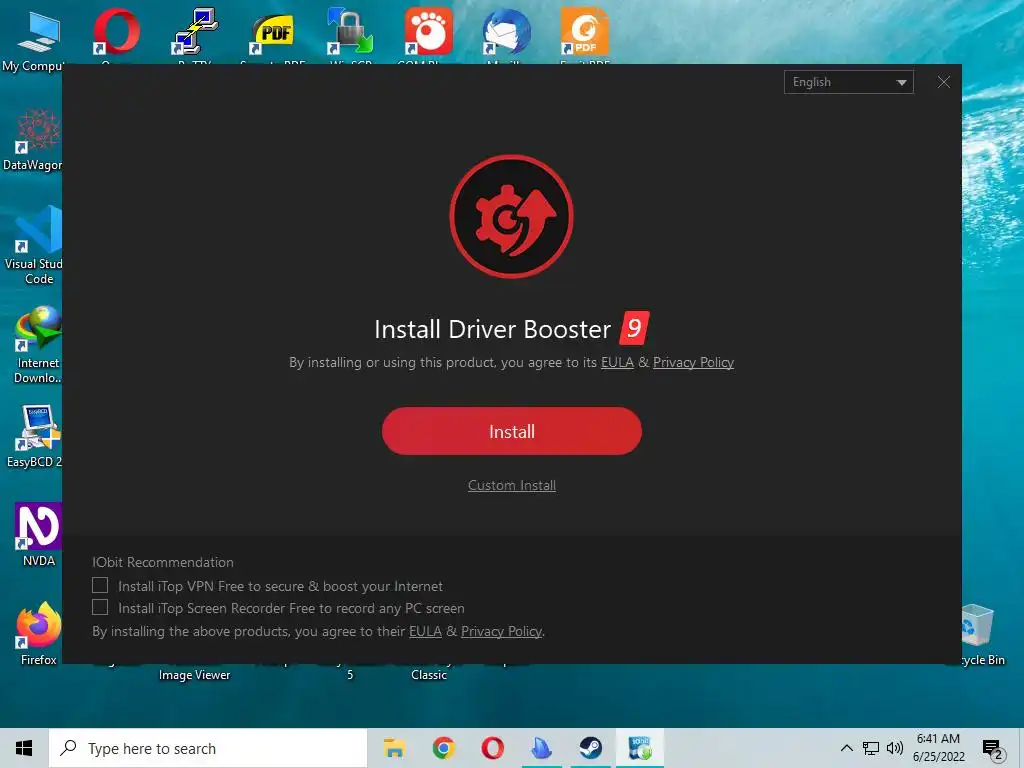Screen dimensions: 1024x768
Task: Open IObit recommendation Privacy Policy link
Action: [x=502, y=632]
